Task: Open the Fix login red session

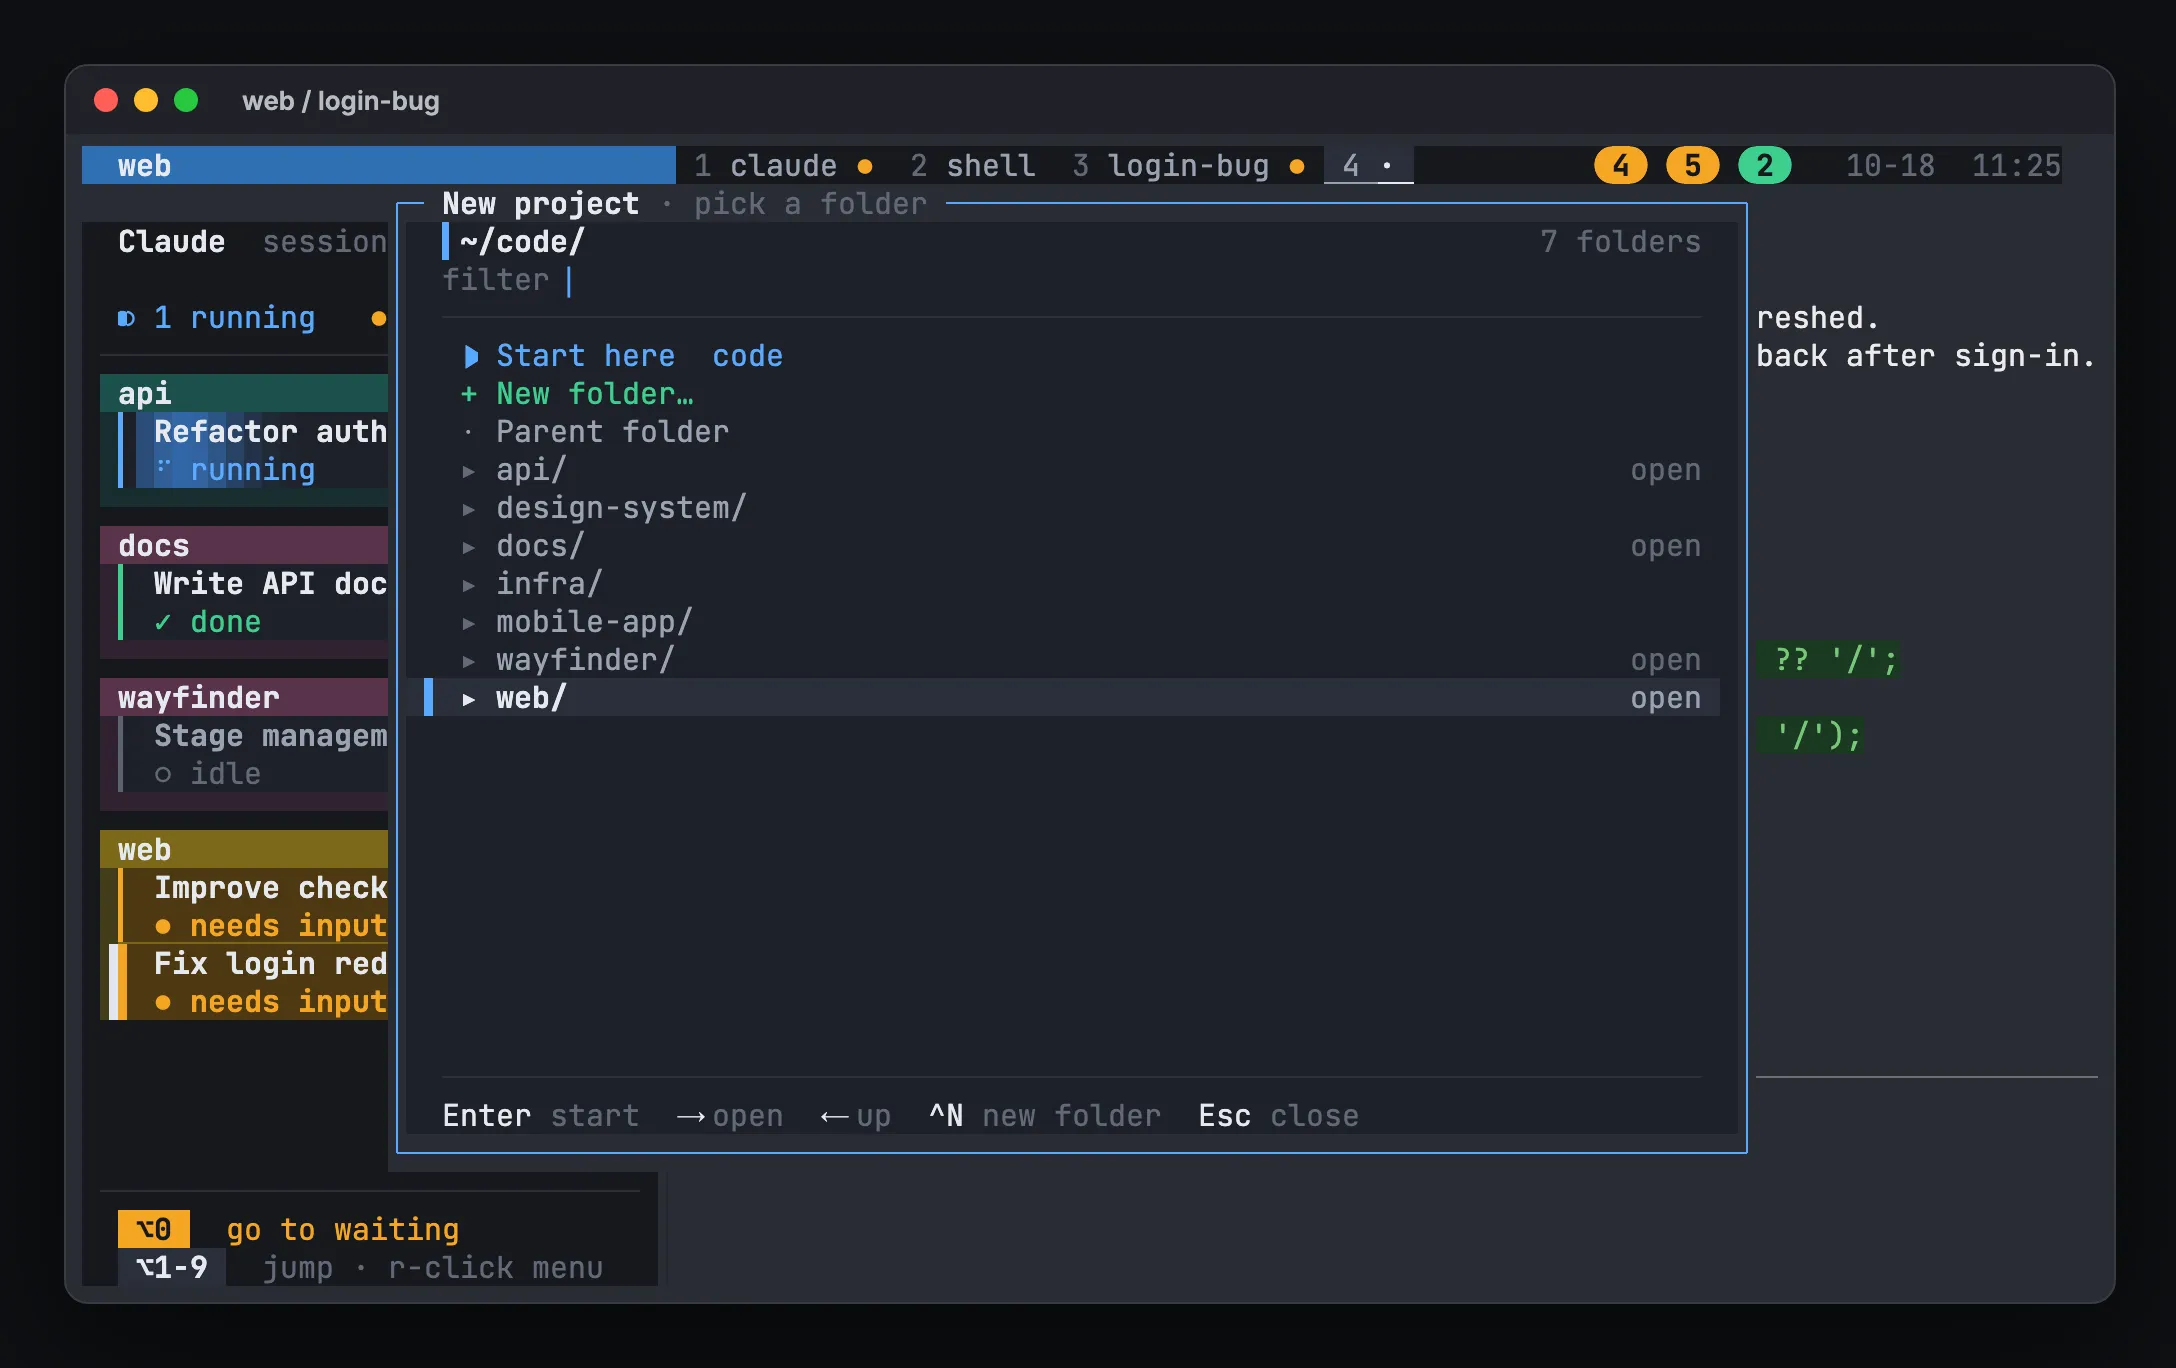Action: tap(249, 982)
